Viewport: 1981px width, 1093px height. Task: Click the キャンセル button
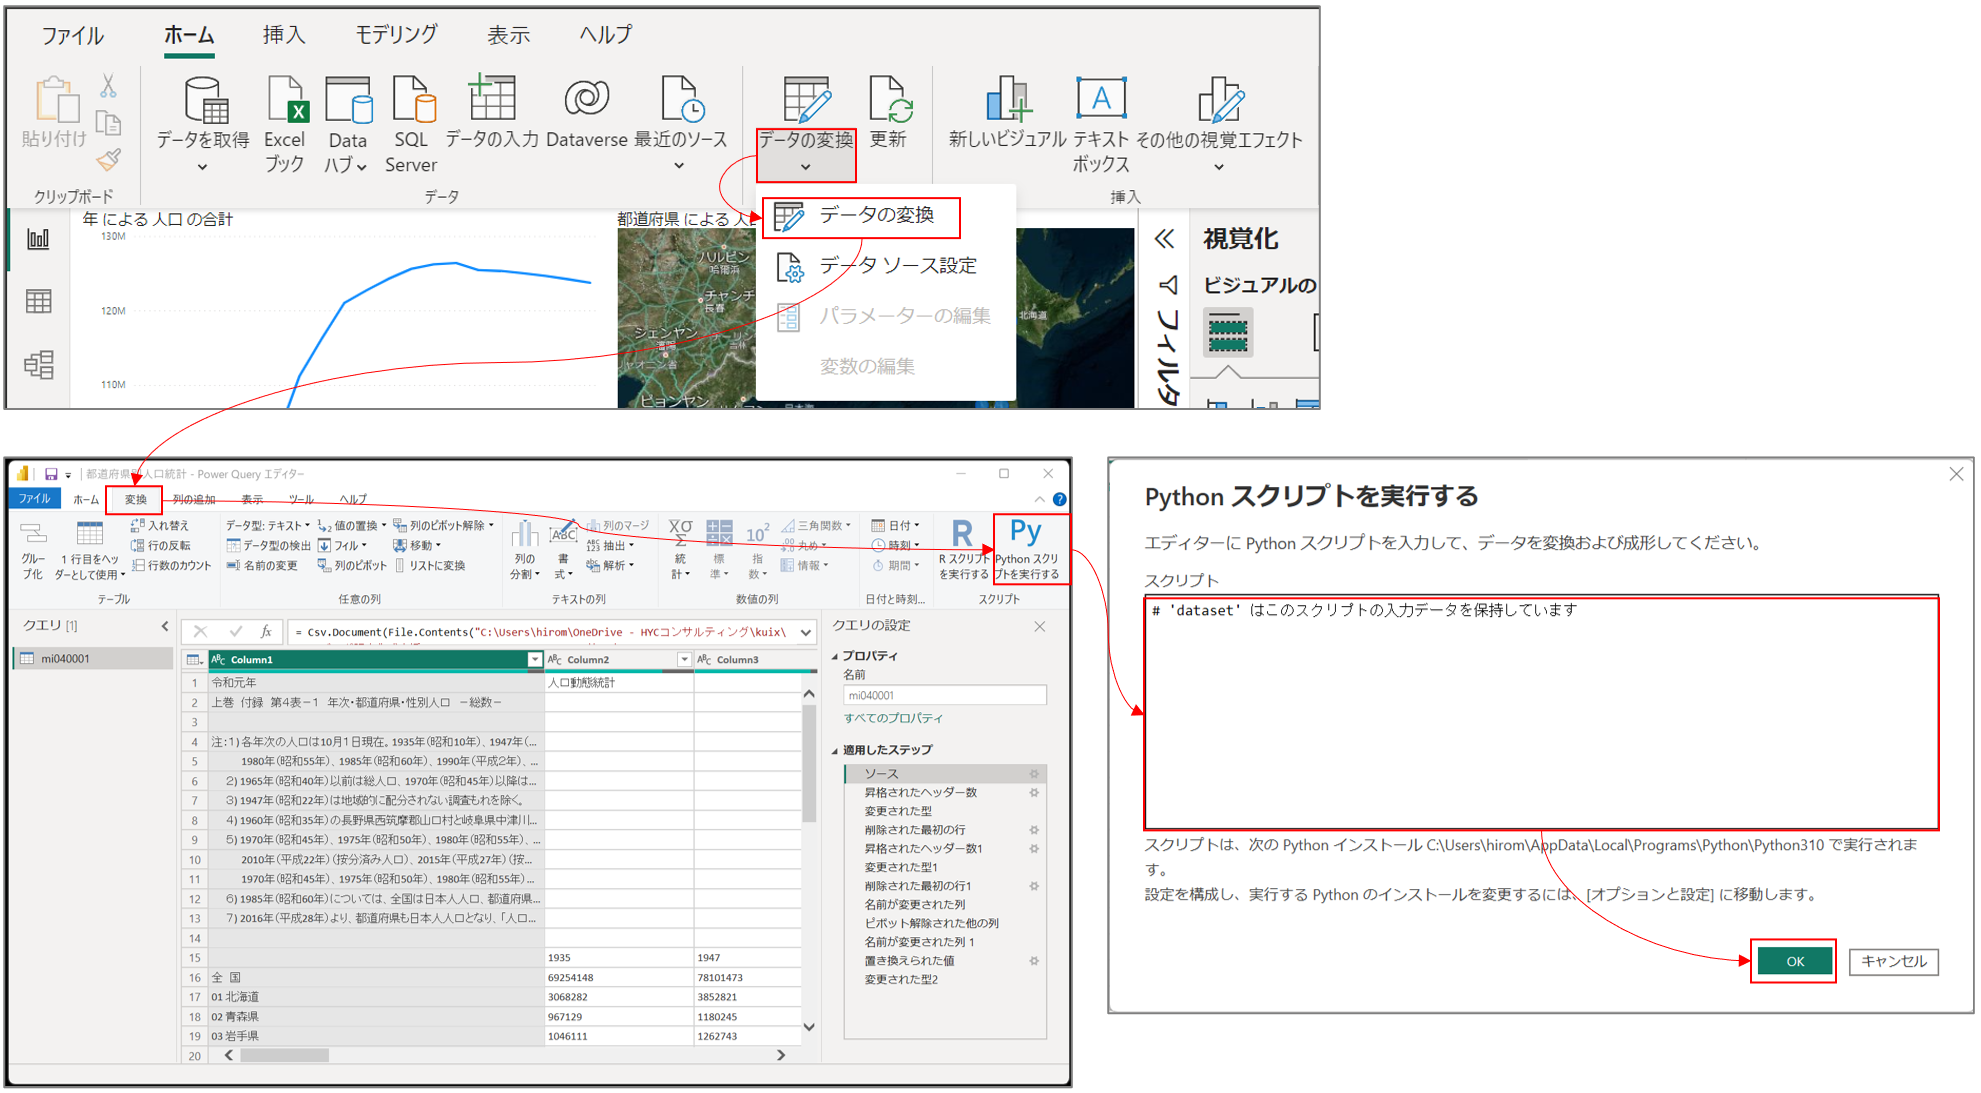1893,961
